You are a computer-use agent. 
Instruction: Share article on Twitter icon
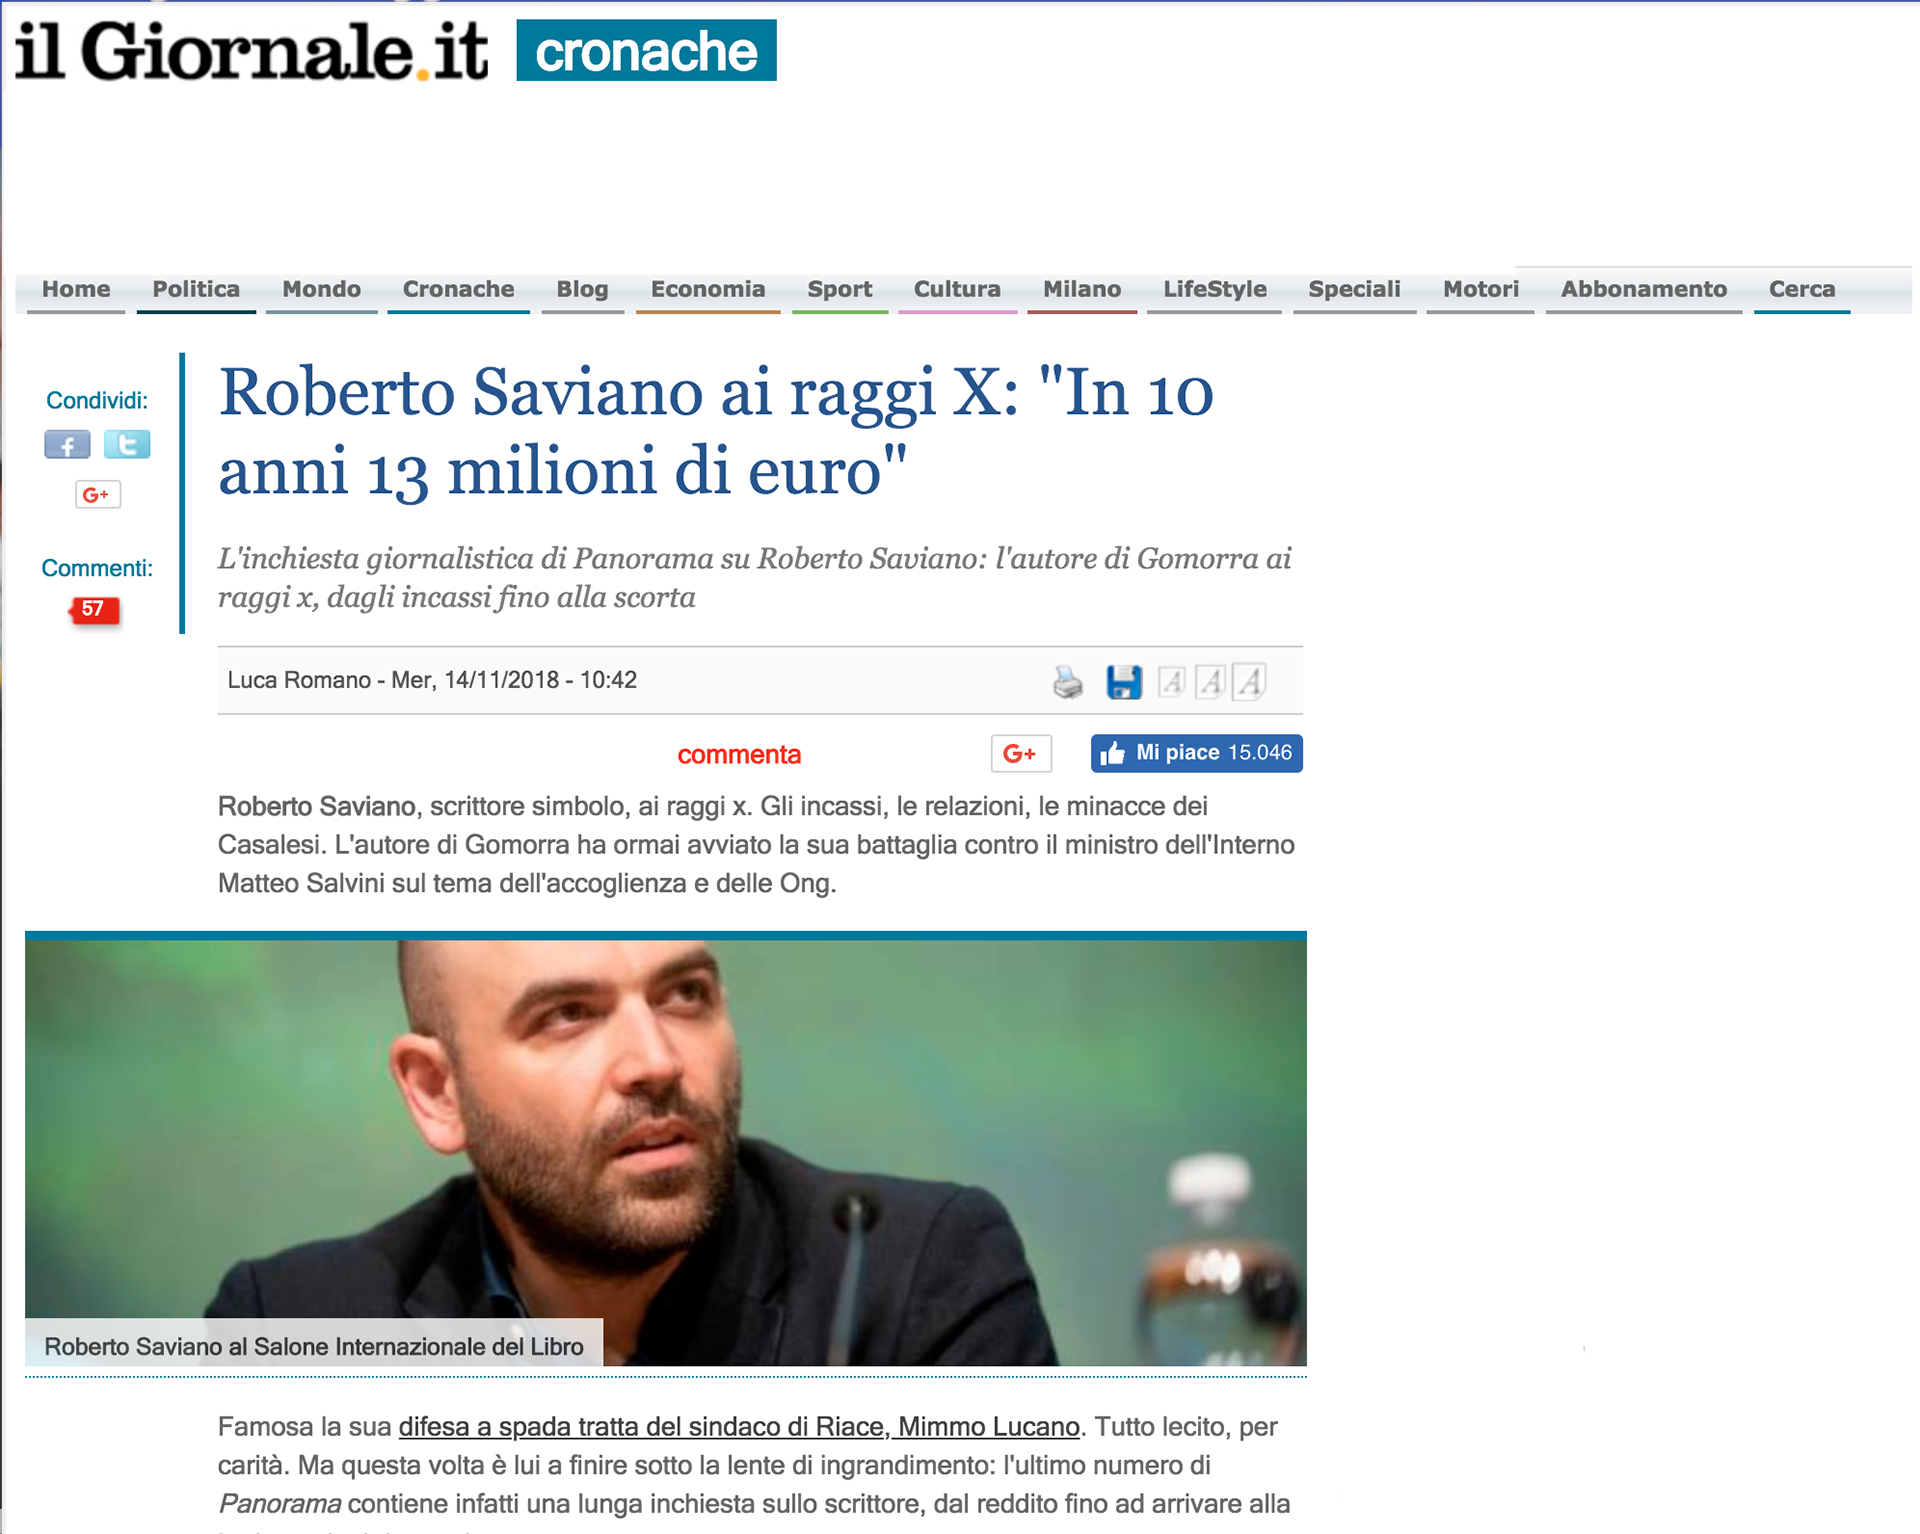127,444
